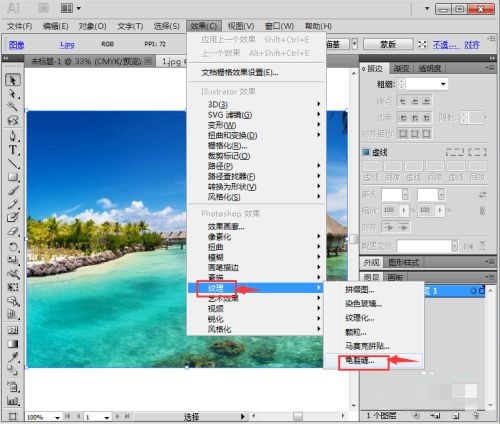Select the Eyedropper tool
This screenshot has width=500, height=424.
coord(13,357)
